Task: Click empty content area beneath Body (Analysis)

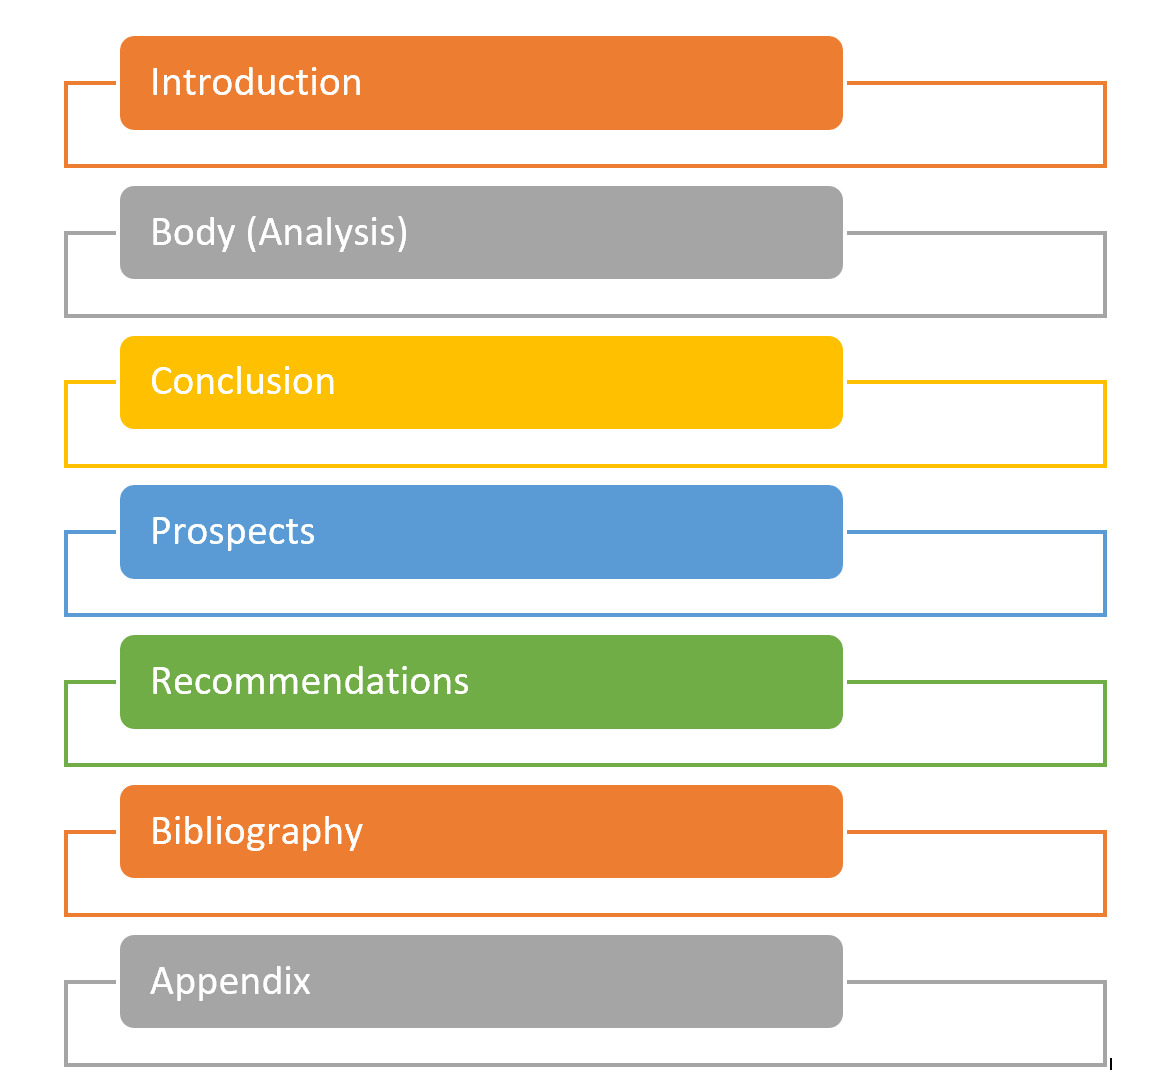Action: coord(585,297)
